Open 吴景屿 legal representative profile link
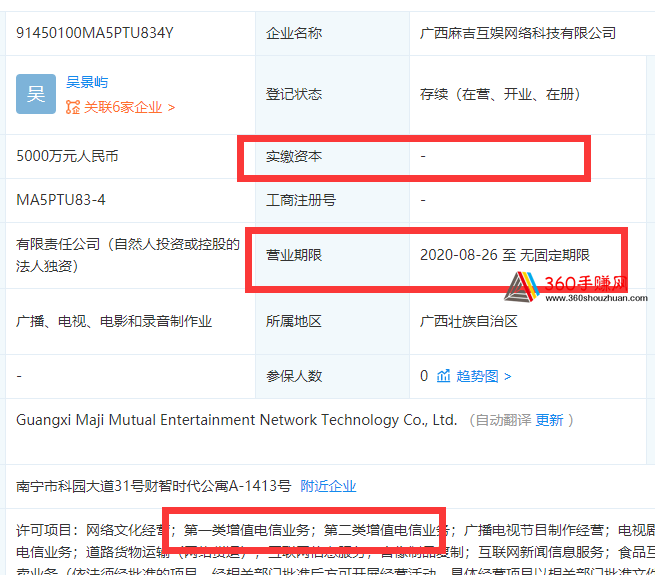Screen dimensions: 655x575 pyautogui.click(x=87, y=82)
